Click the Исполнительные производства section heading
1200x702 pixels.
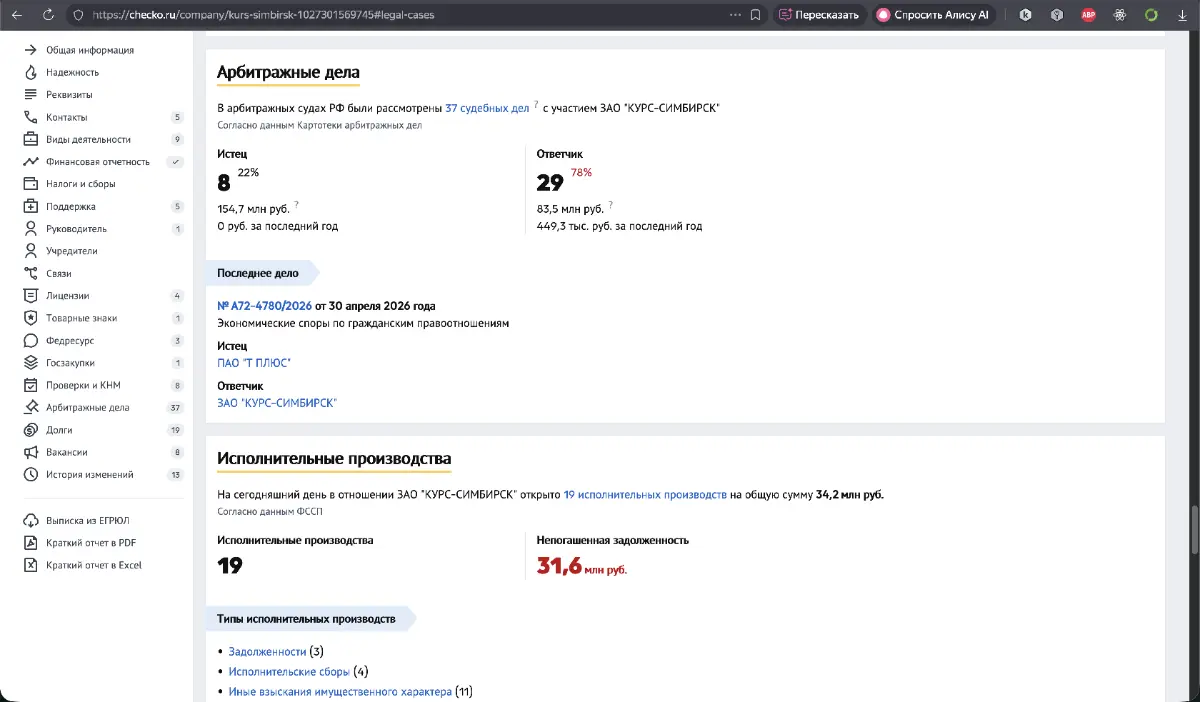pos(334,459)
